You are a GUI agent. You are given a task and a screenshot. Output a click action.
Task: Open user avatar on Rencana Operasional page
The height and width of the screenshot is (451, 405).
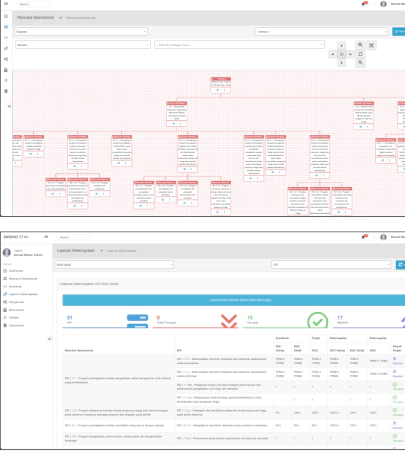(x=383, y=4)
